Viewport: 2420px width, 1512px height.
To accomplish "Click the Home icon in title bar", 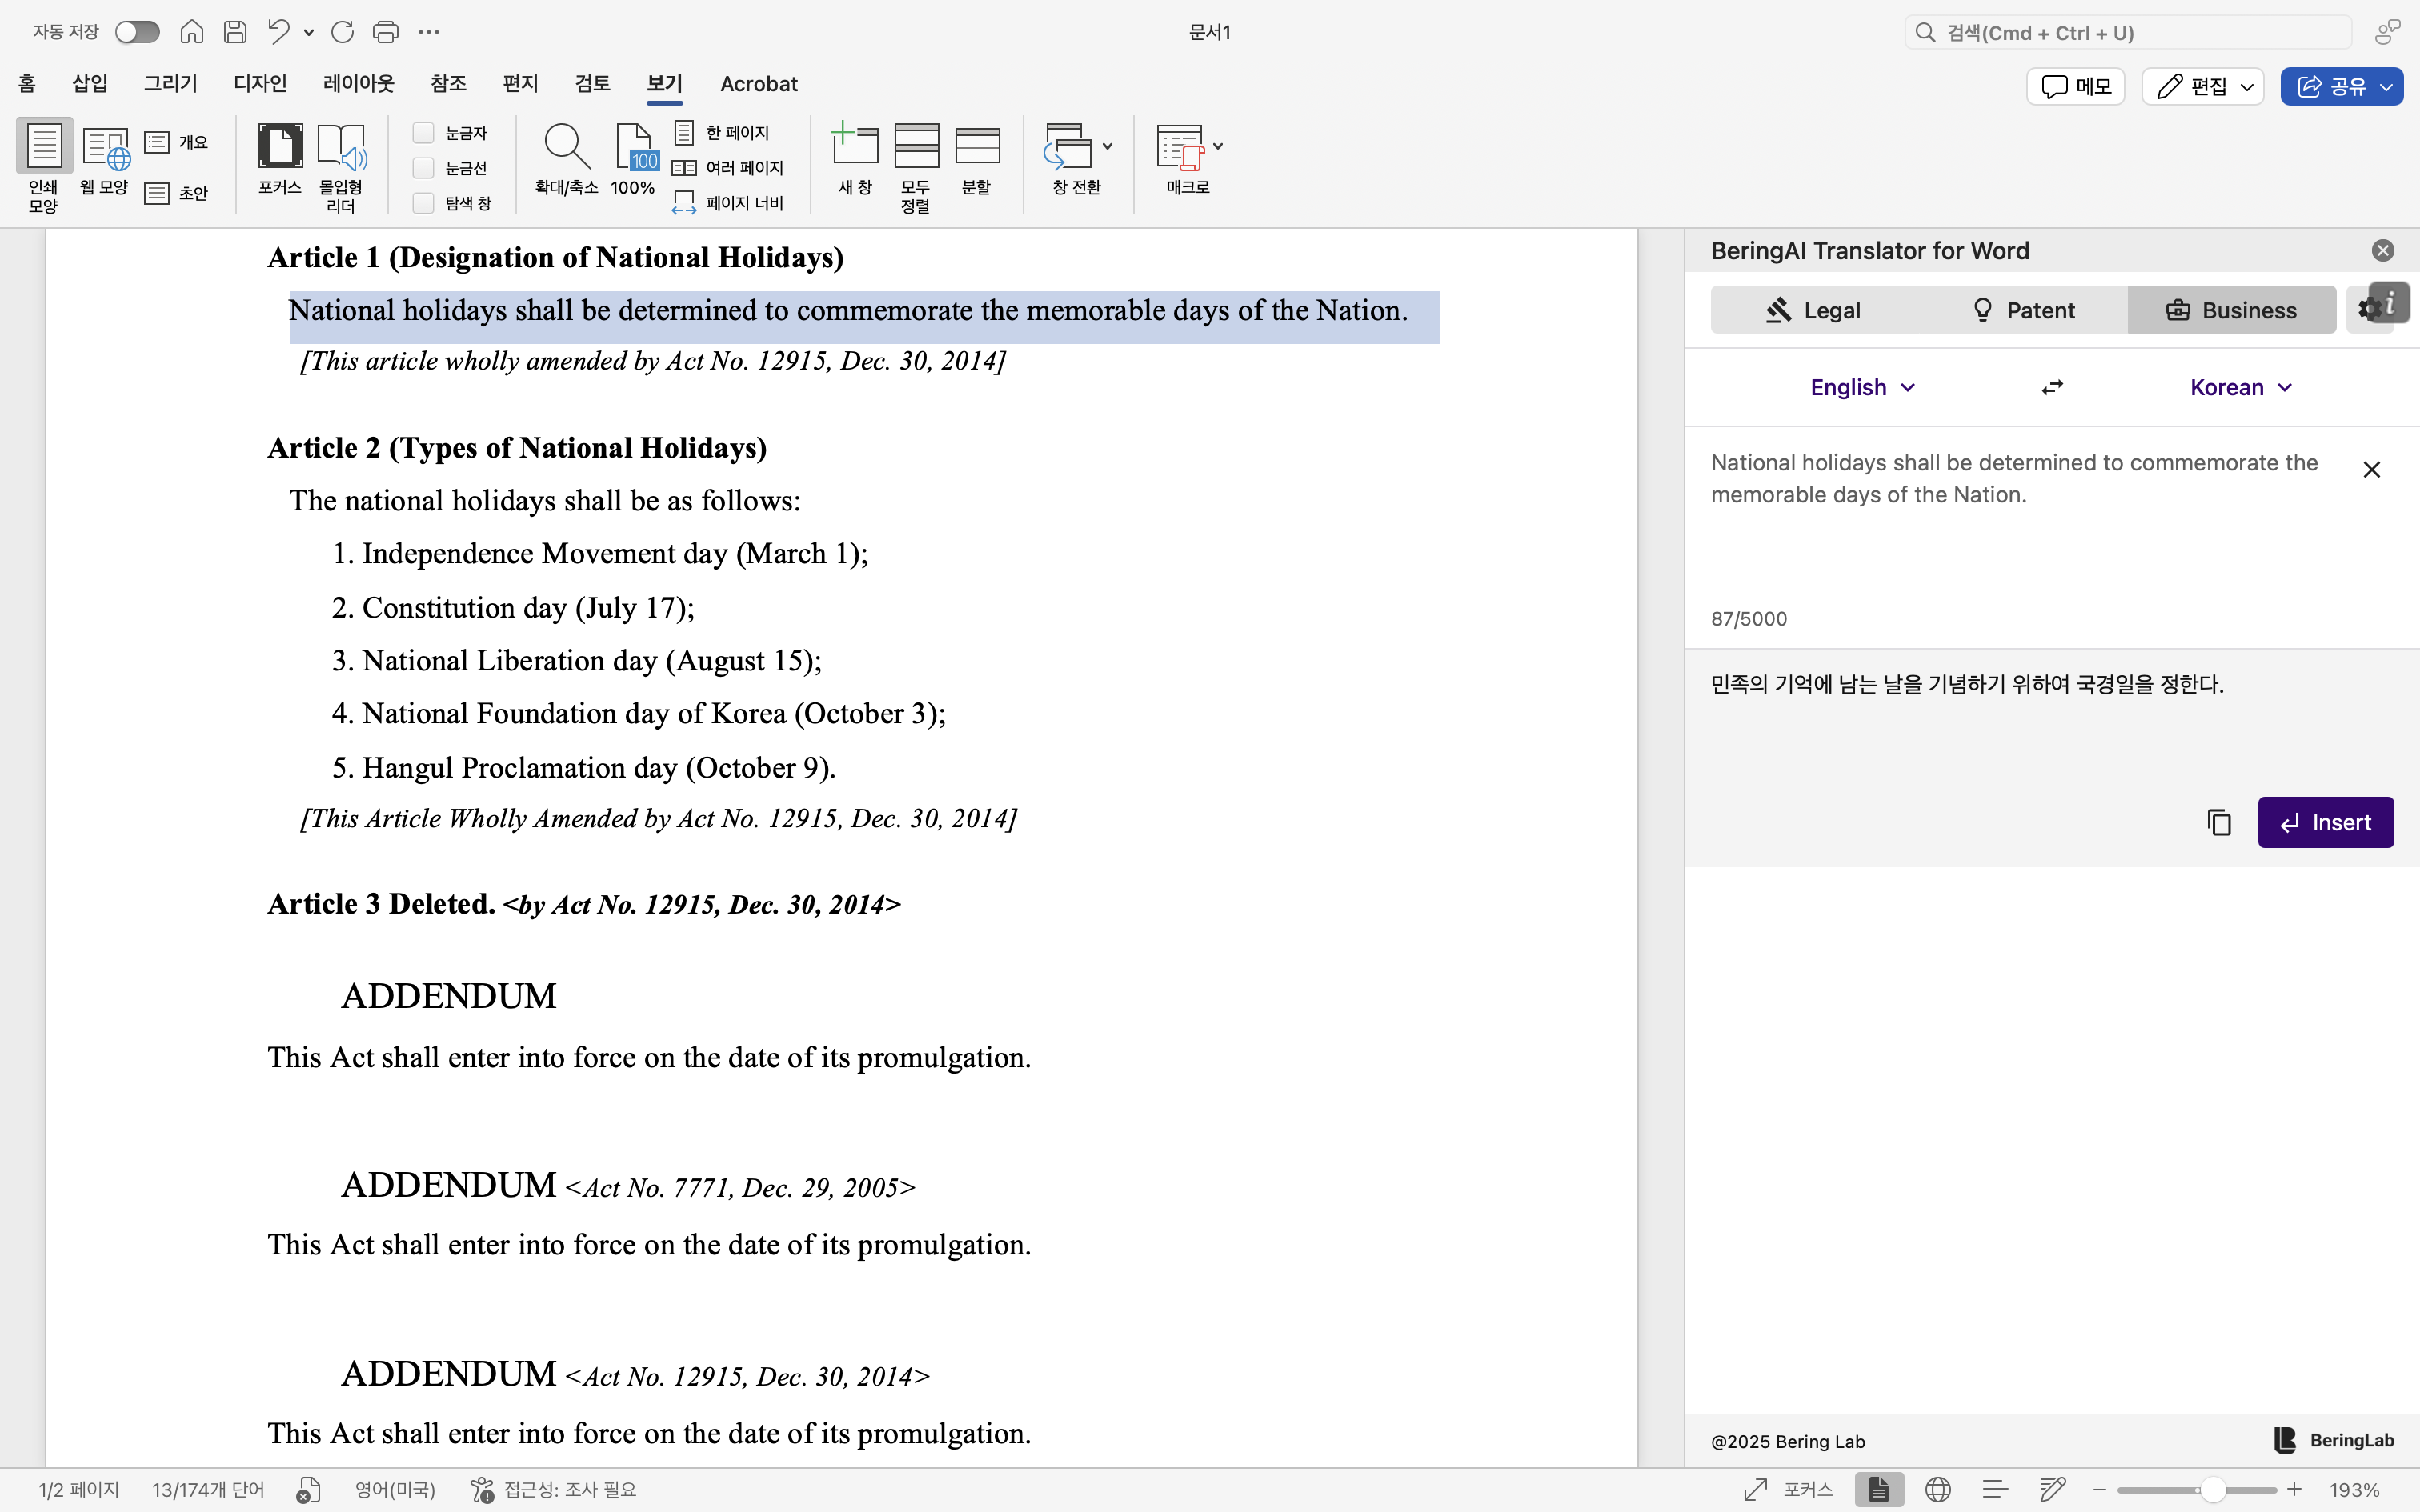I will click(192, 32).
